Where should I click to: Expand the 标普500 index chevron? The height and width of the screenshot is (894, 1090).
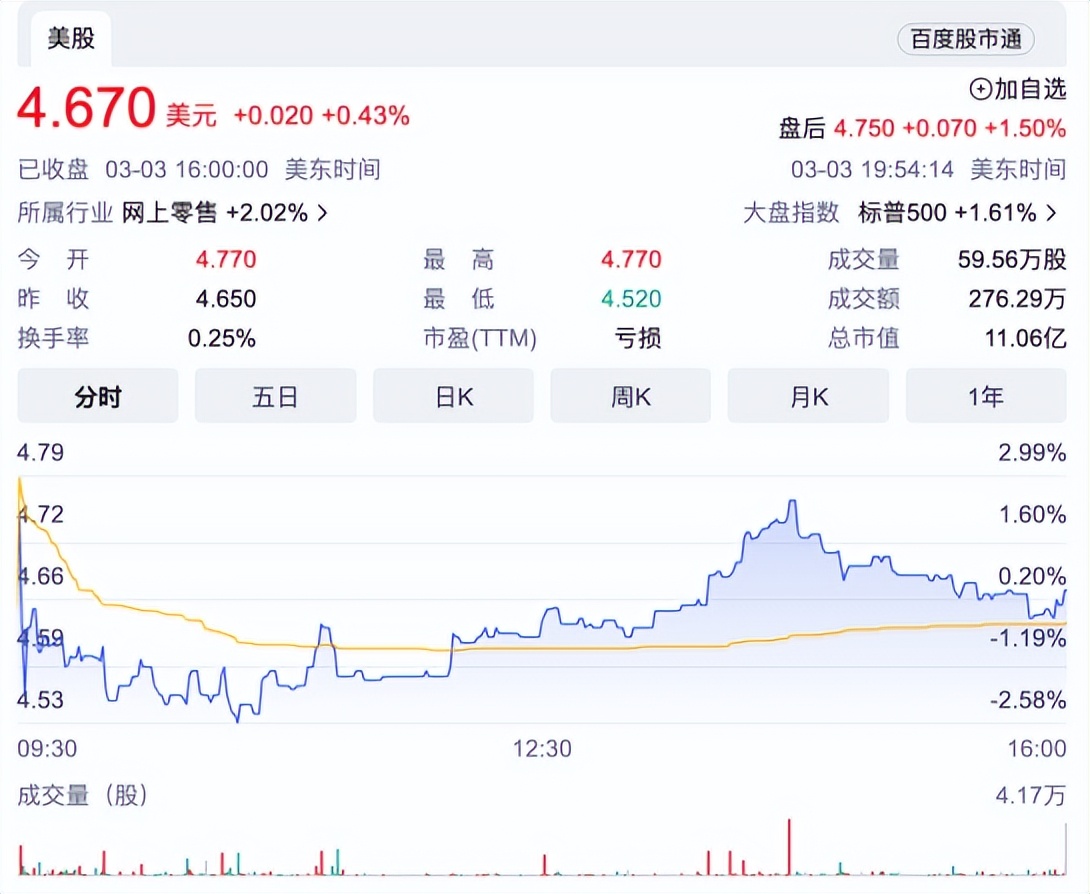1051,213
